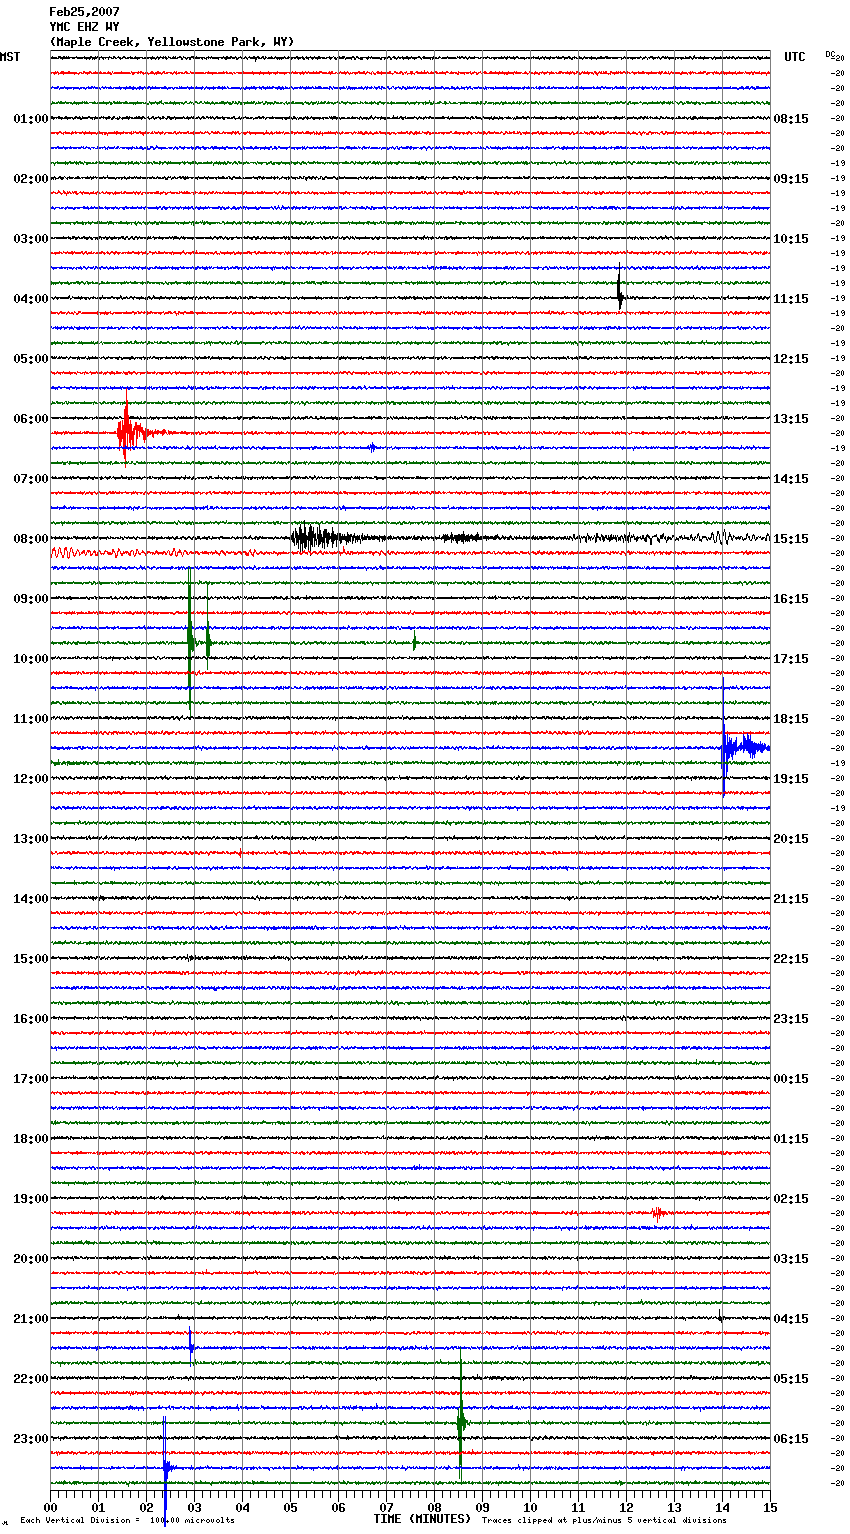
Task: Click the TIME (MINUTES) axis title
Action: (x=422, y=1519)
